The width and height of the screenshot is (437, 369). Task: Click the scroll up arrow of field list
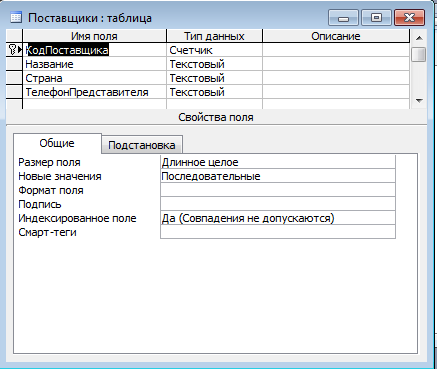(x=419, y=38)
